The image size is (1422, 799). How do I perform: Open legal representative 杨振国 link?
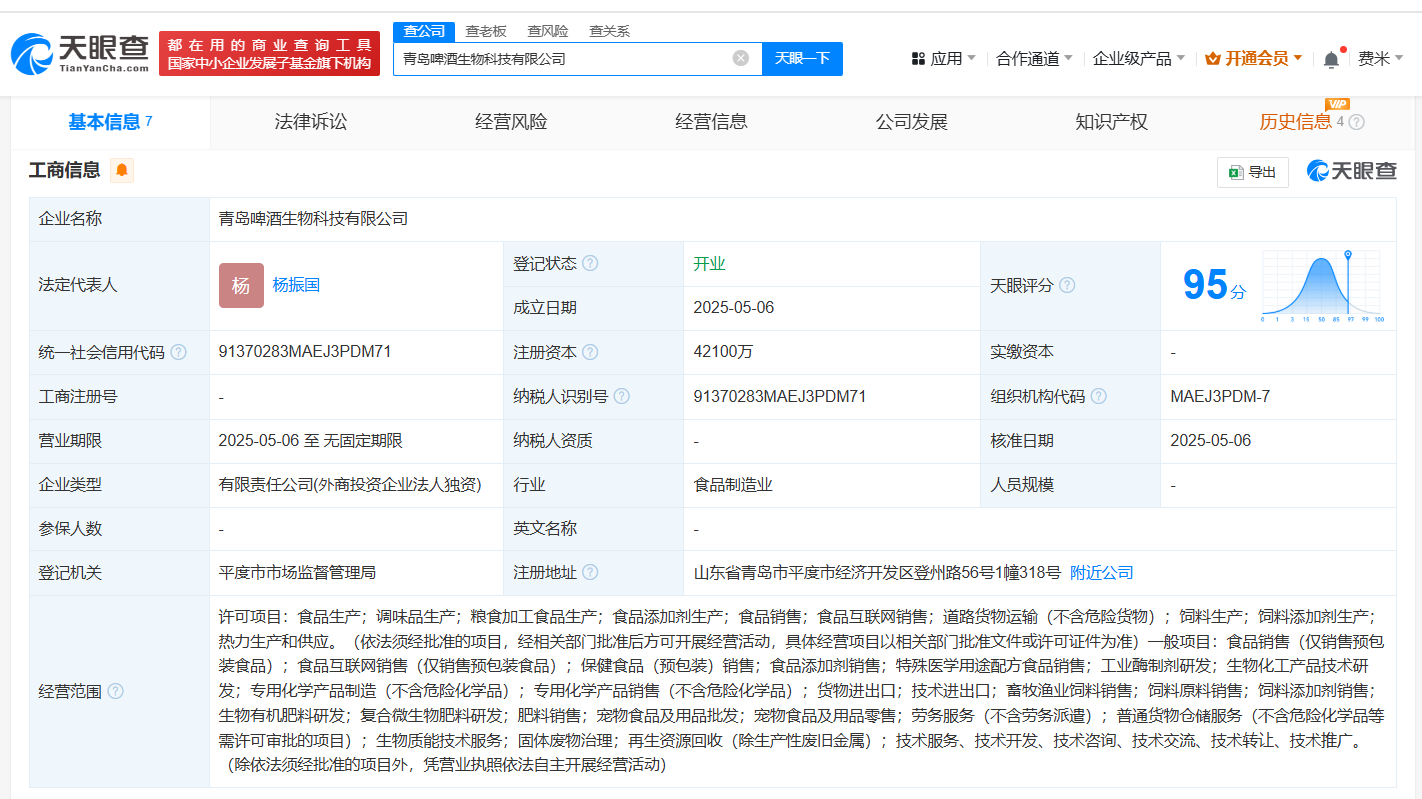pyautogui.click(x=296, y=285)
